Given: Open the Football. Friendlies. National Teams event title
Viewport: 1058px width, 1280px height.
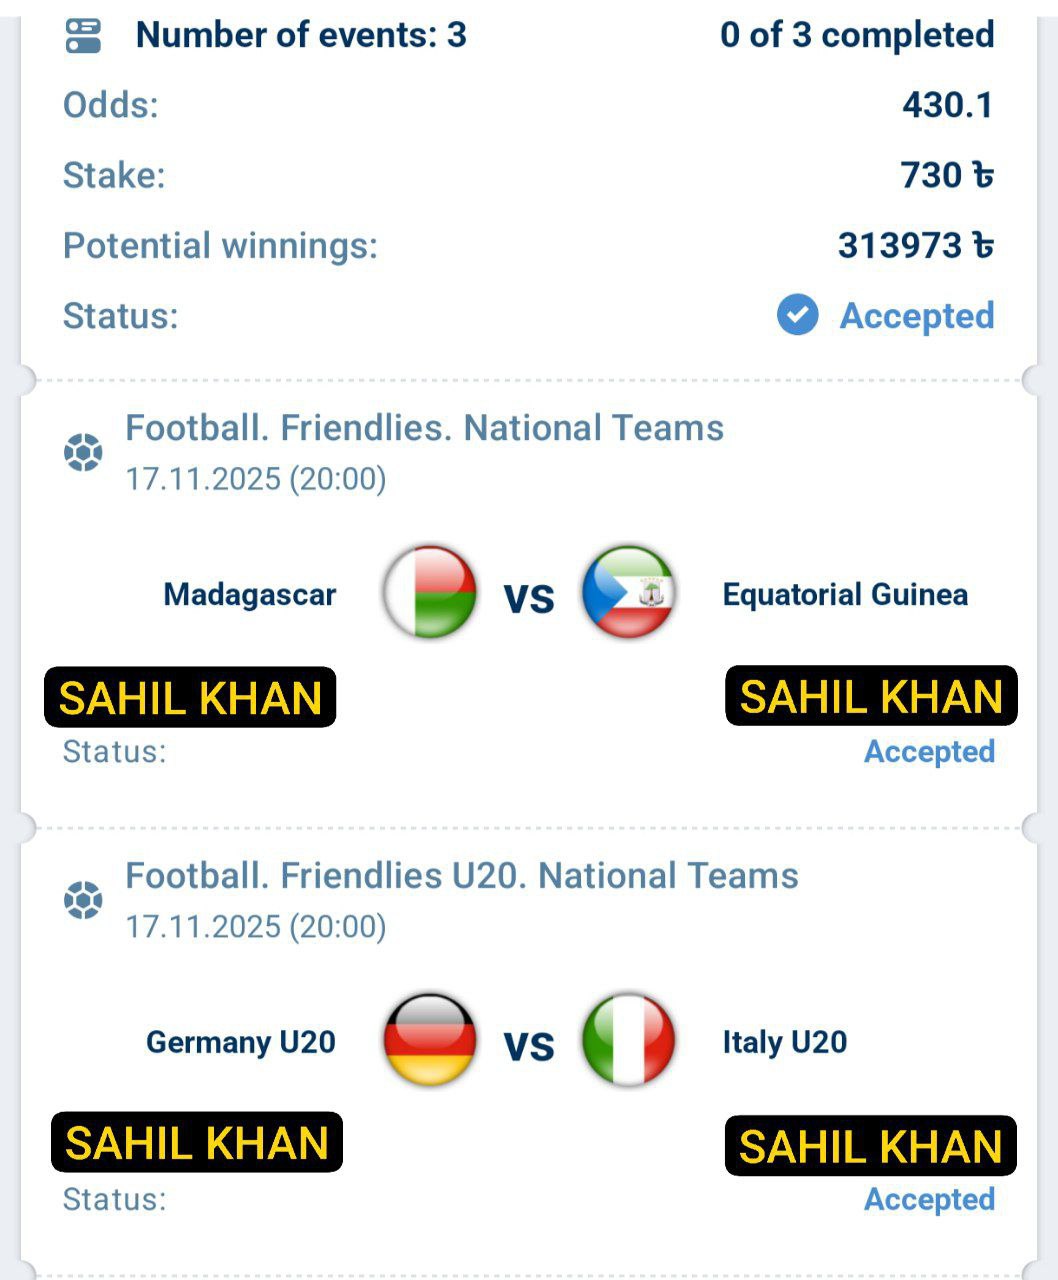Looking at the screenshot, I should click(424, 428).
